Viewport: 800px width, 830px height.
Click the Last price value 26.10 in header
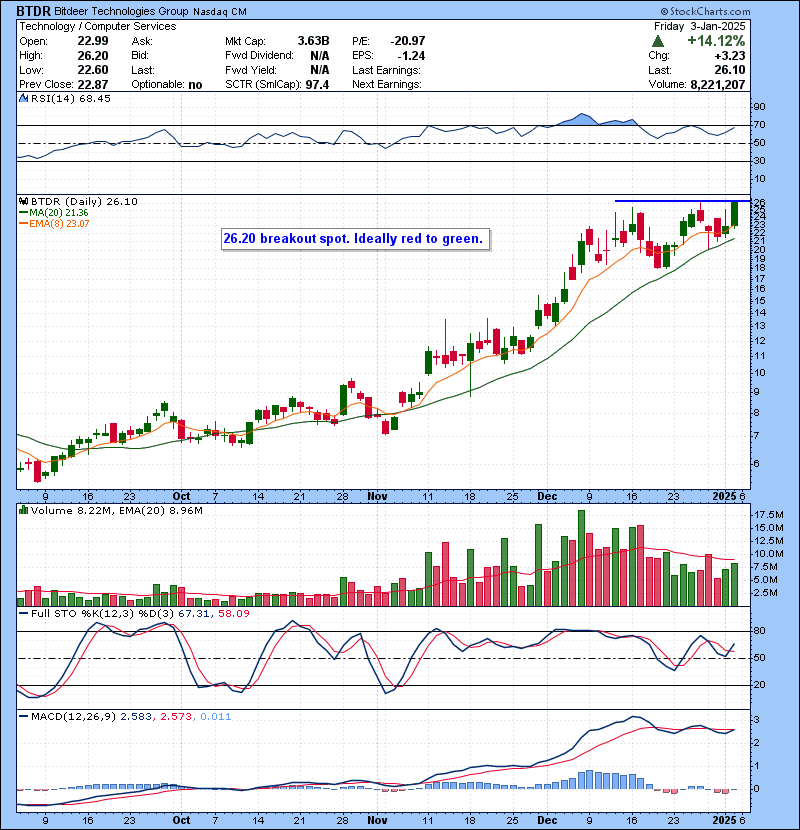click(730, 70)
